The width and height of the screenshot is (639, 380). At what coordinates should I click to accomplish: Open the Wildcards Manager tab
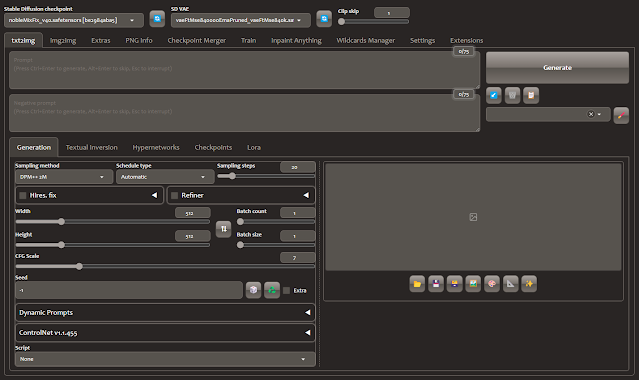(366, 40)
